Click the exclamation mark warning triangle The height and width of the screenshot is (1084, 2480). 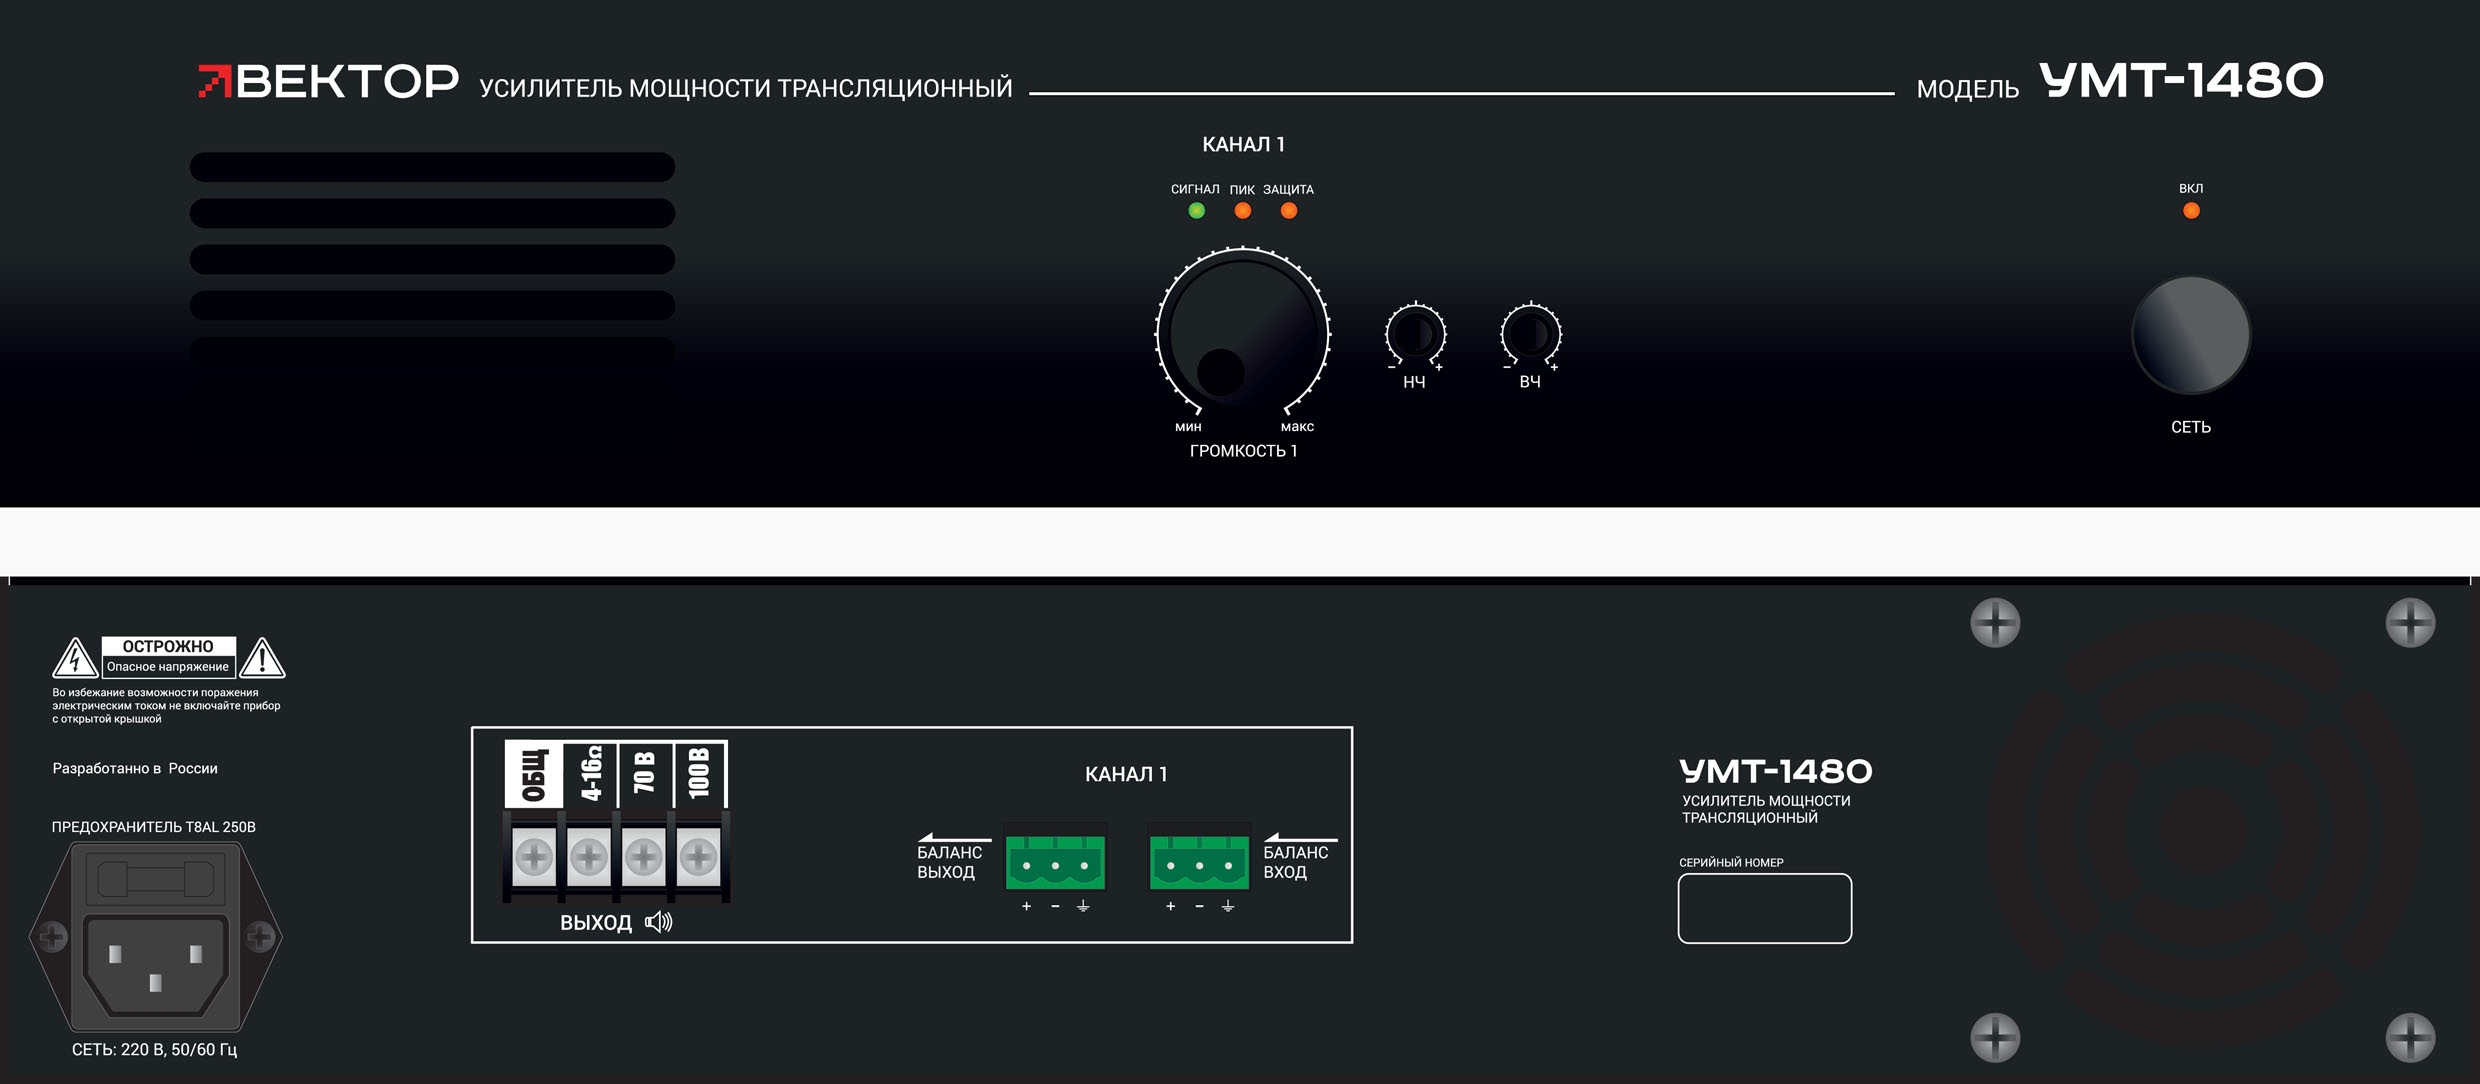point(262,658)
